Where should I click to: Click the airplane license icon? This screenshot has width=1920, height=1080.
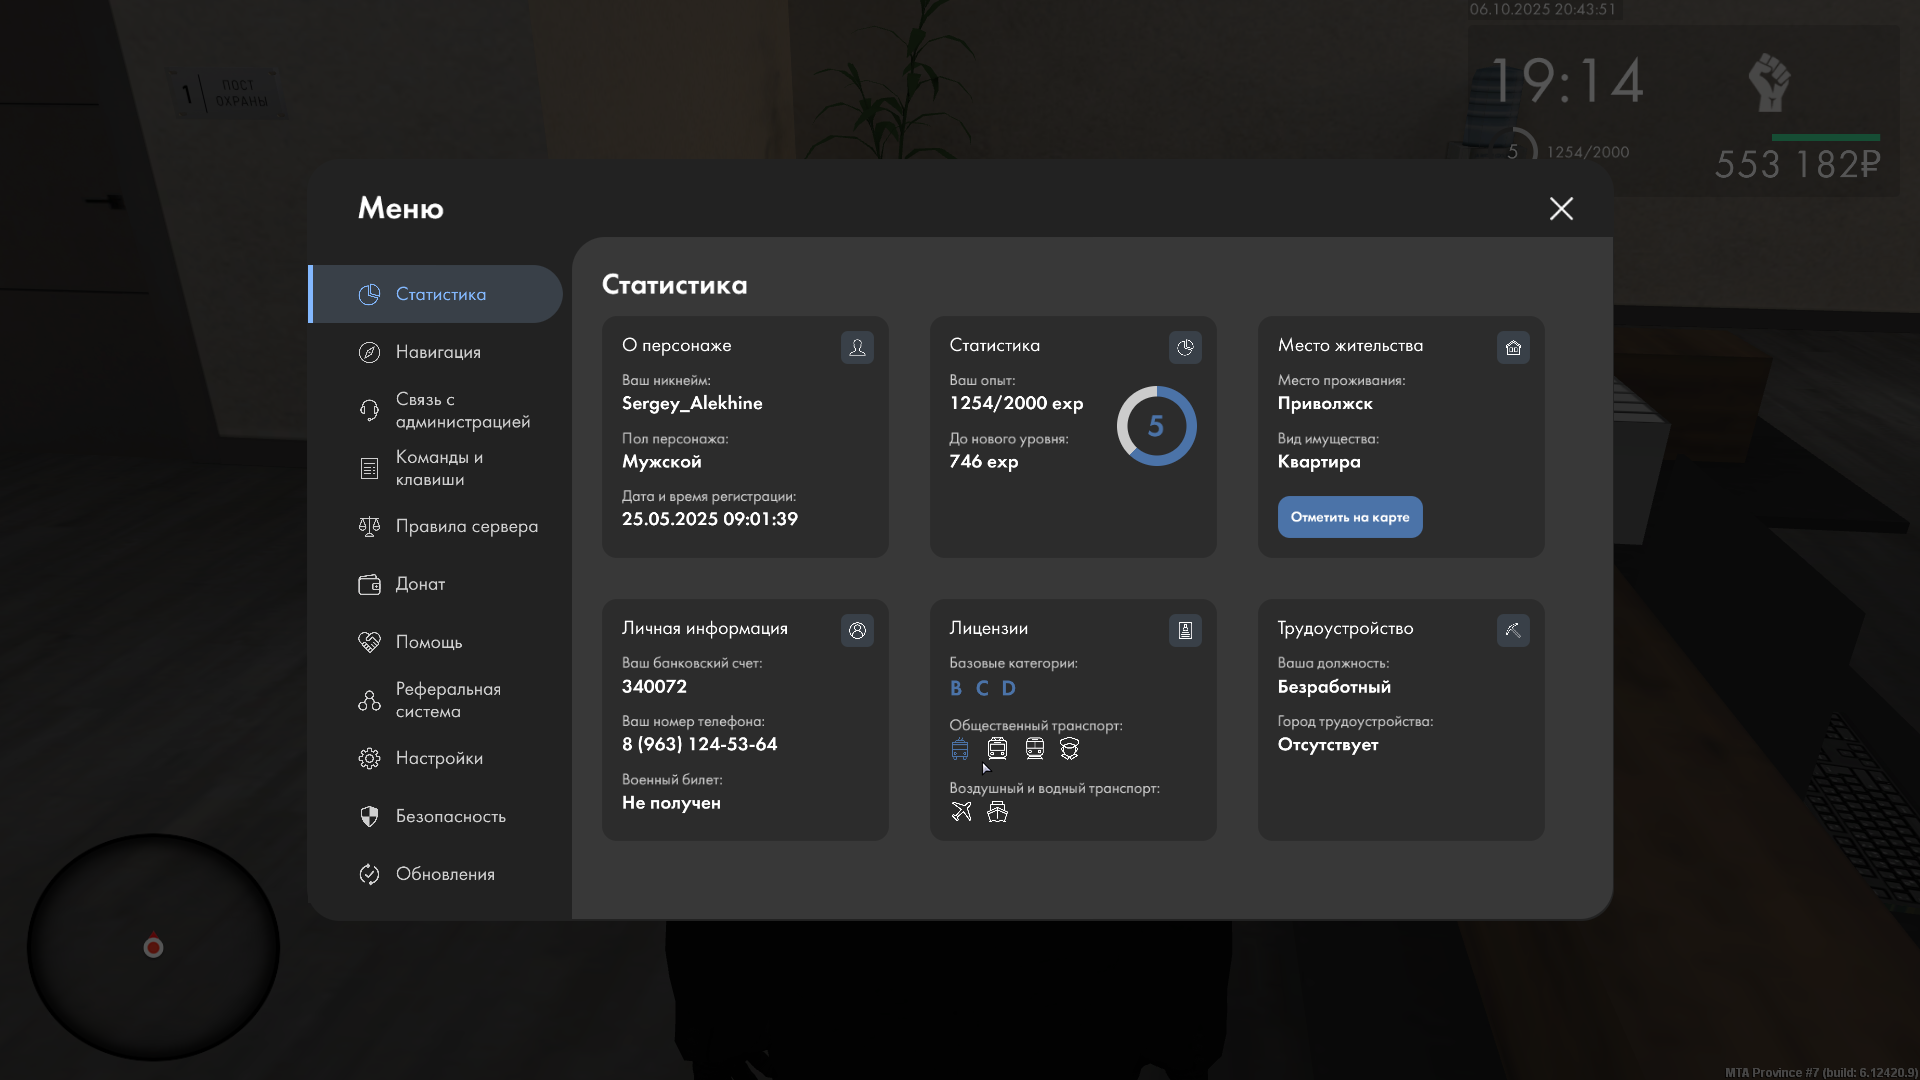click(x=961, y=812)
